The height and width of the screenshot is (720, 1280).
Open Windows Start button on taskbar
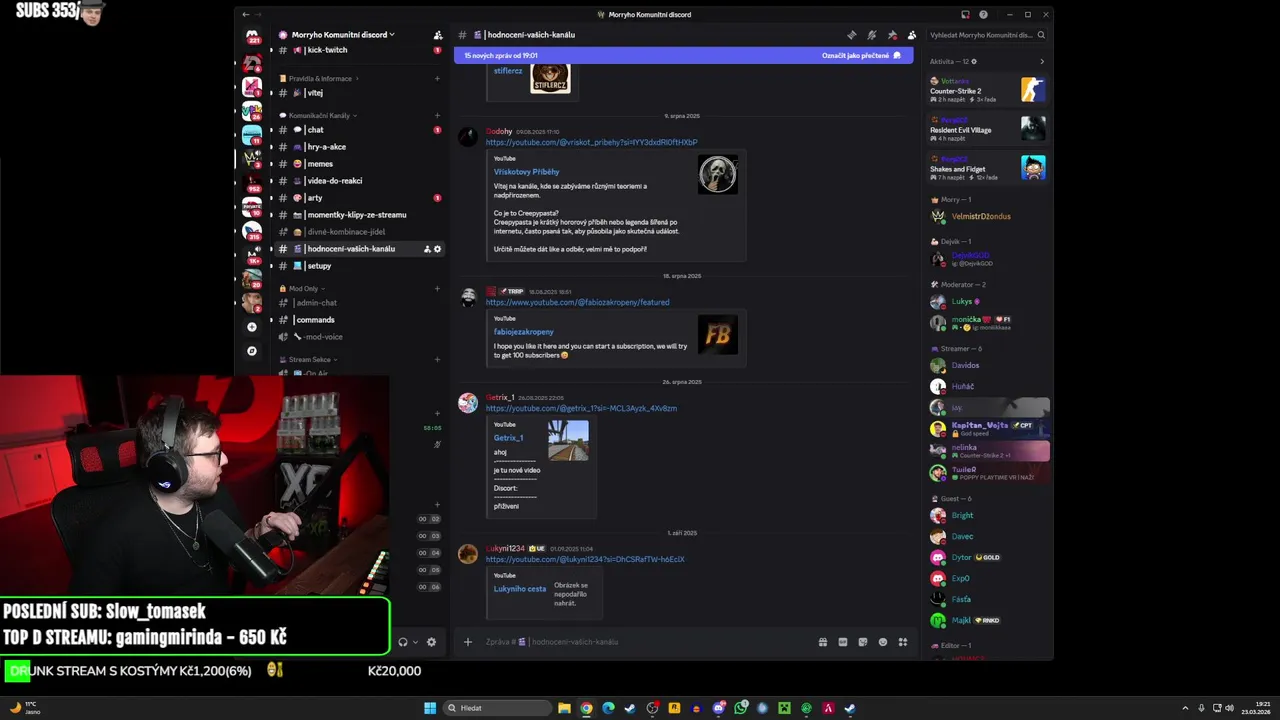pyautogui.click(x=430, y=708)
